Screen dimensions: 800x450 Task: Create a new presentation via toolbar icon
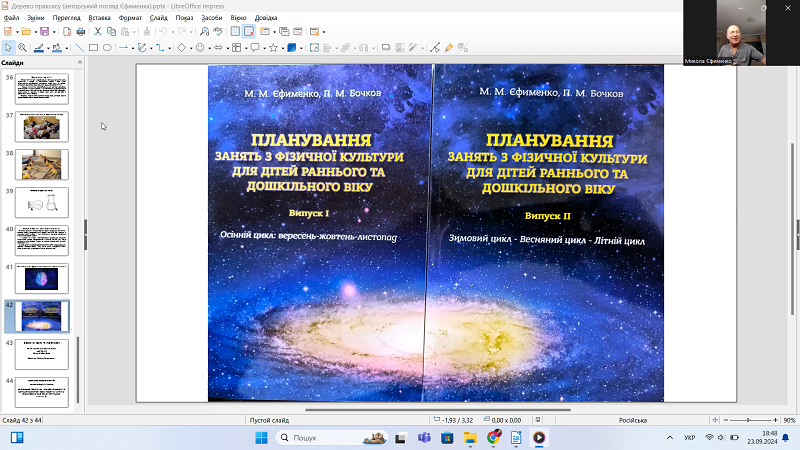8,32
